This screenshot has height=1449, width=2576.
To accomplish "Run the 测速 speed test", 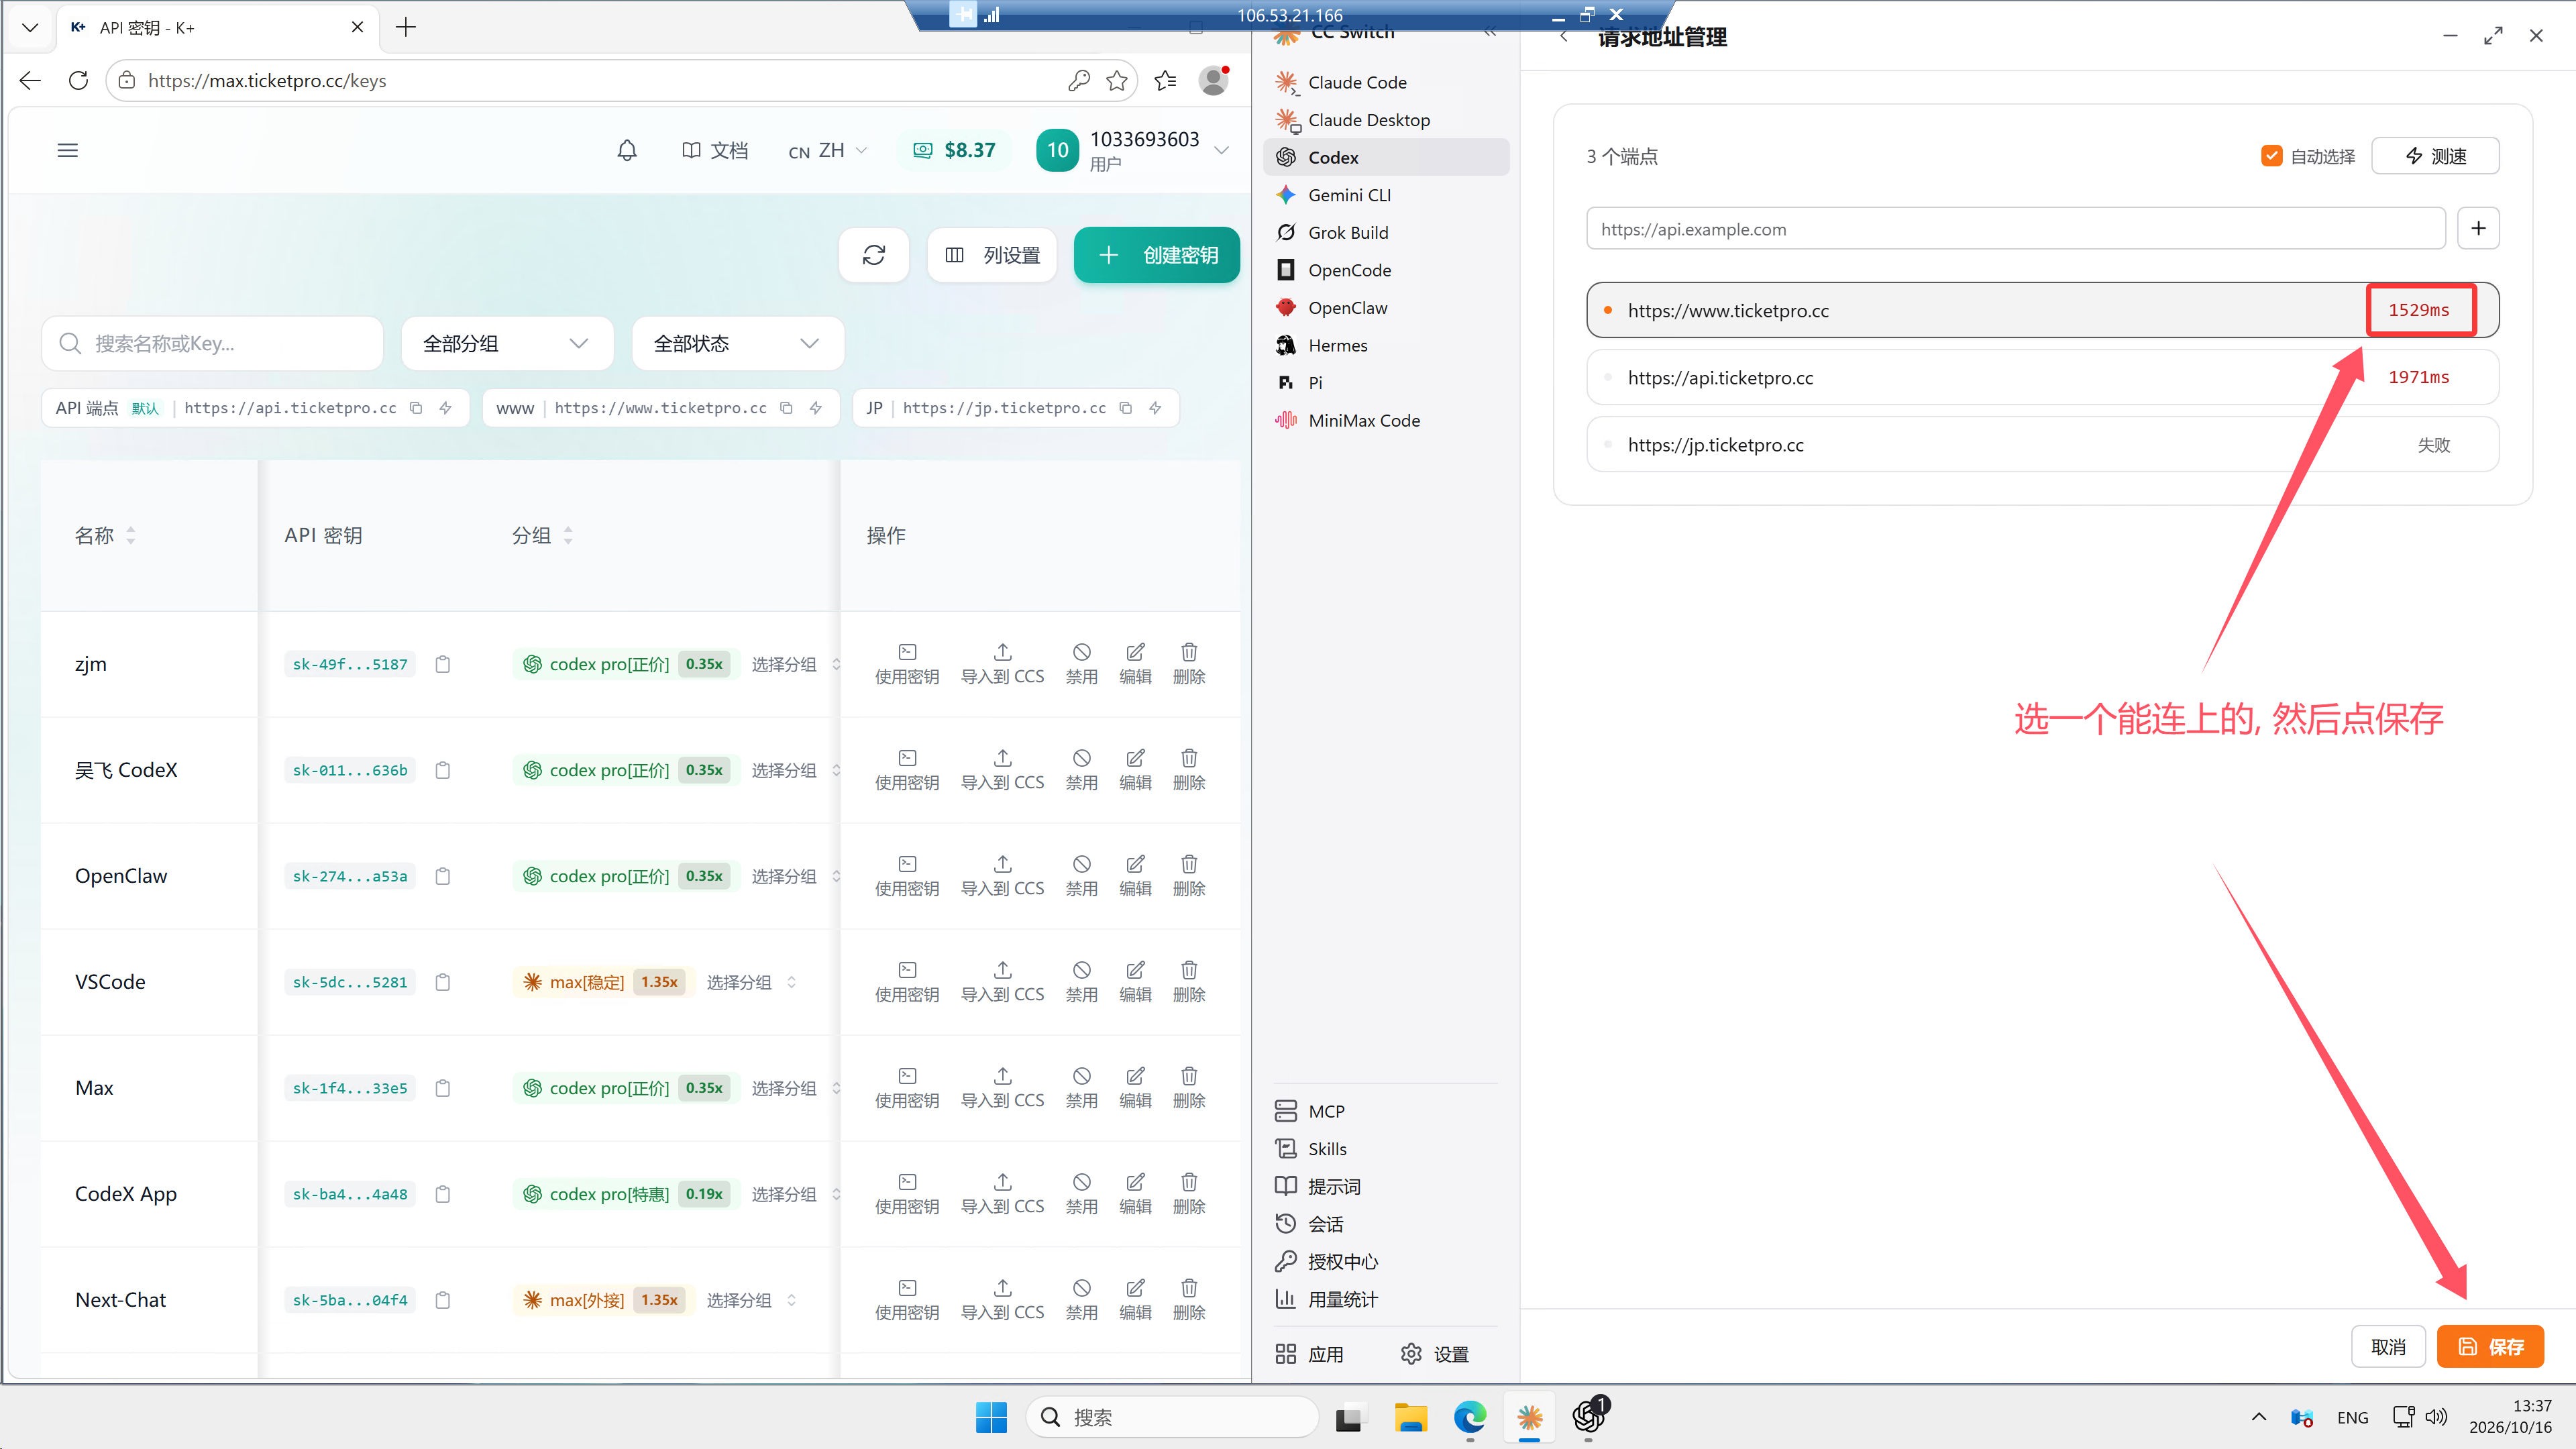I will coord(2435,156).
